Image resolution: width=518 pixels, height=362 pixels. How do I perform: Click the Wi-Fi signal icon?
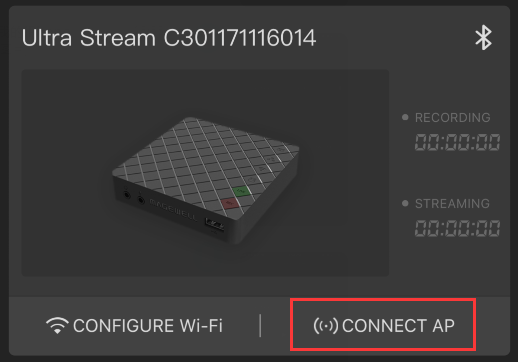[x=57, y=325]
